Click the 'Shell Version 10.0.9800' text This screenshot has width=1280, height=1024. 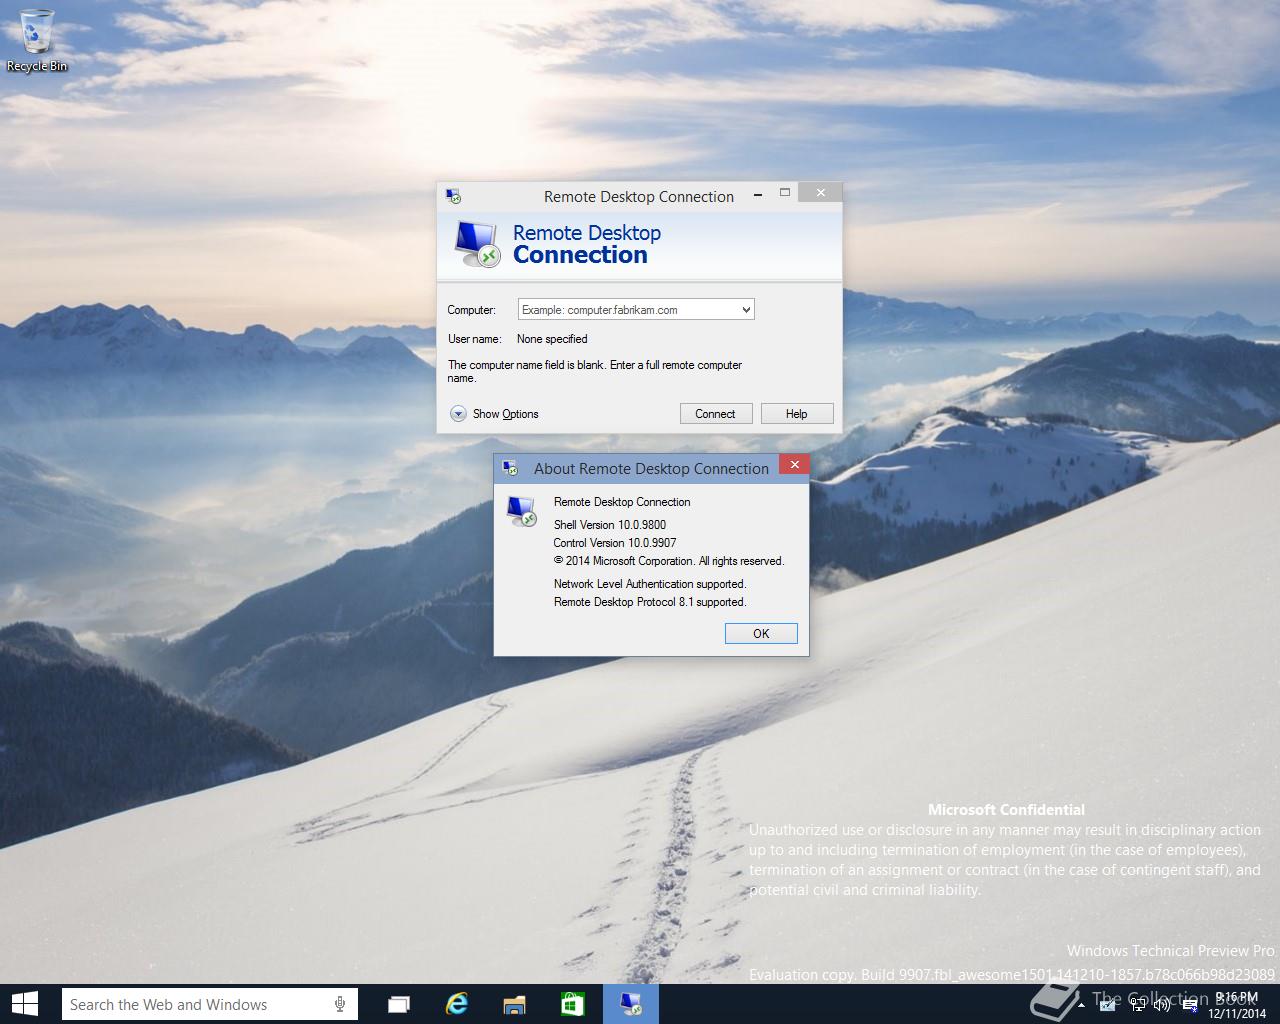tap(610, 525)
